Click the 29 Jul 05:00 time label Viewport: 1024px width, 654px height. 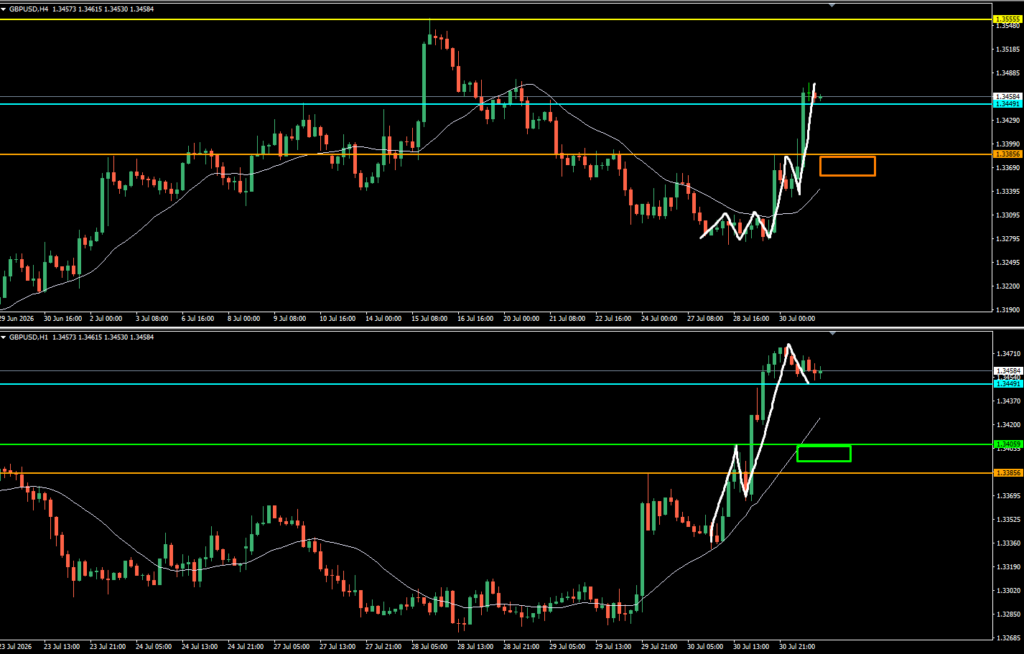coord(567,647)
